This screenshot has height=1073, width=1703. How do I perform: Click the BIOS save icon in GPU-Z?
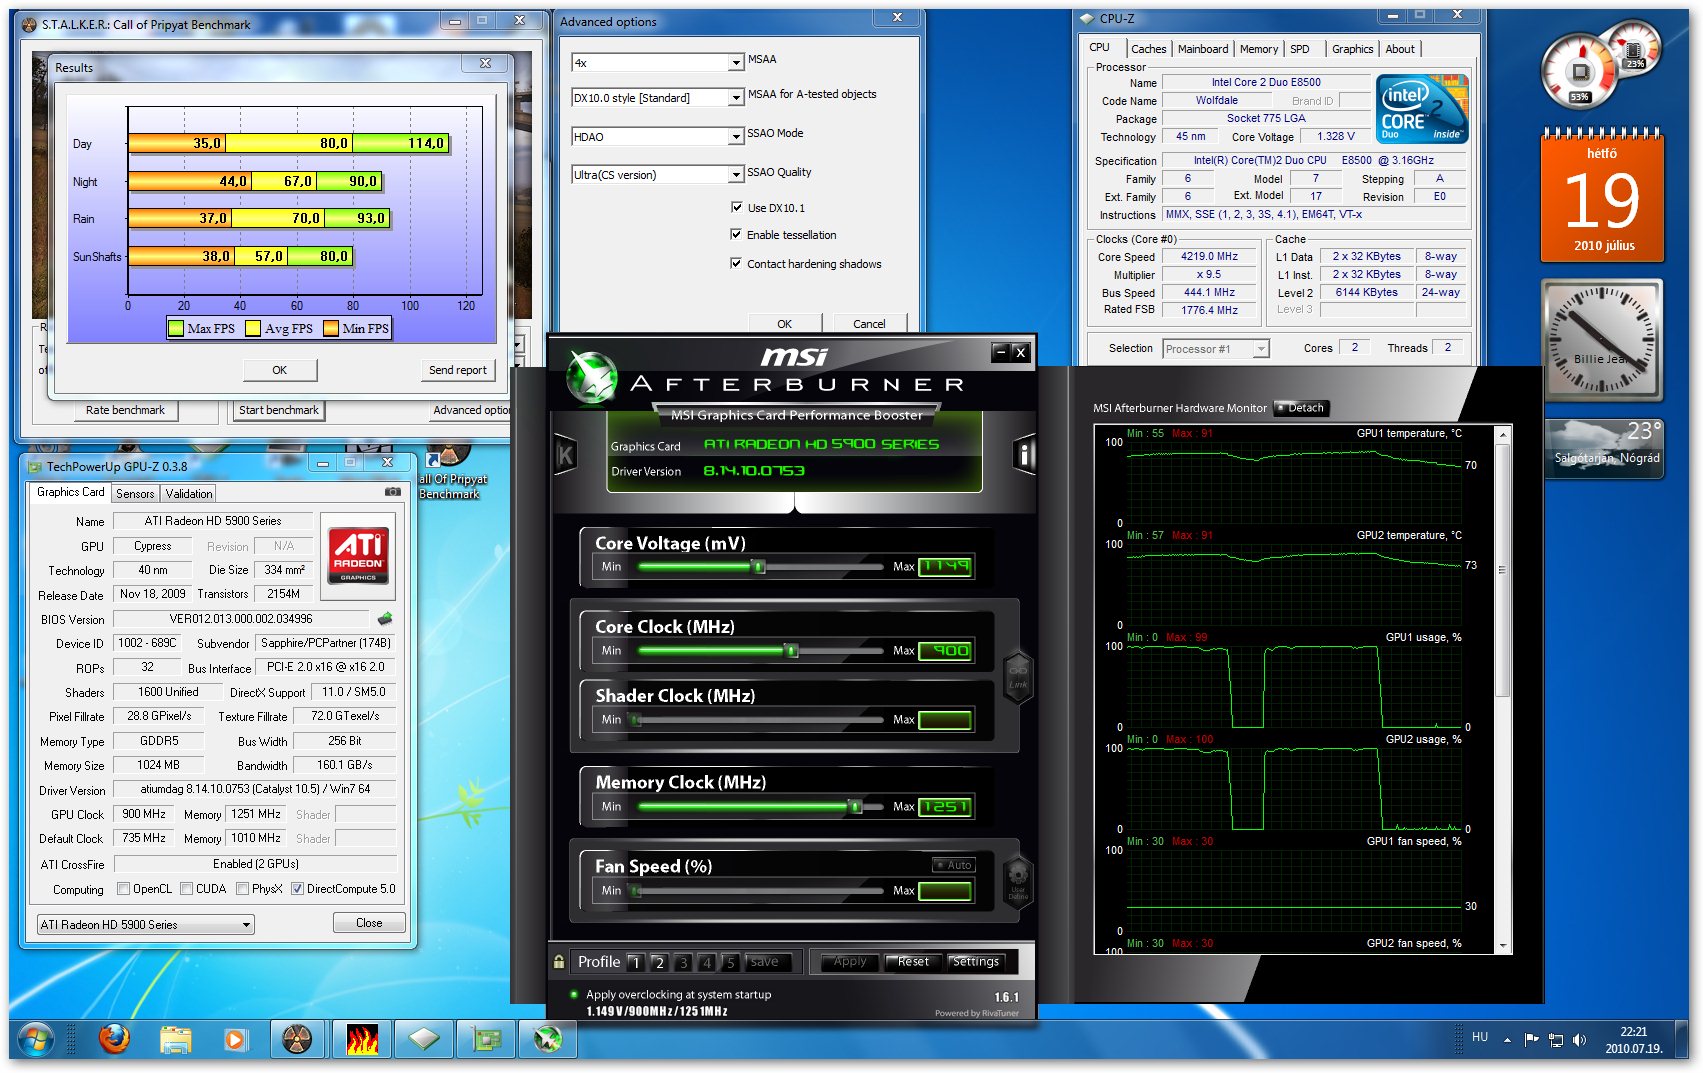385,618
